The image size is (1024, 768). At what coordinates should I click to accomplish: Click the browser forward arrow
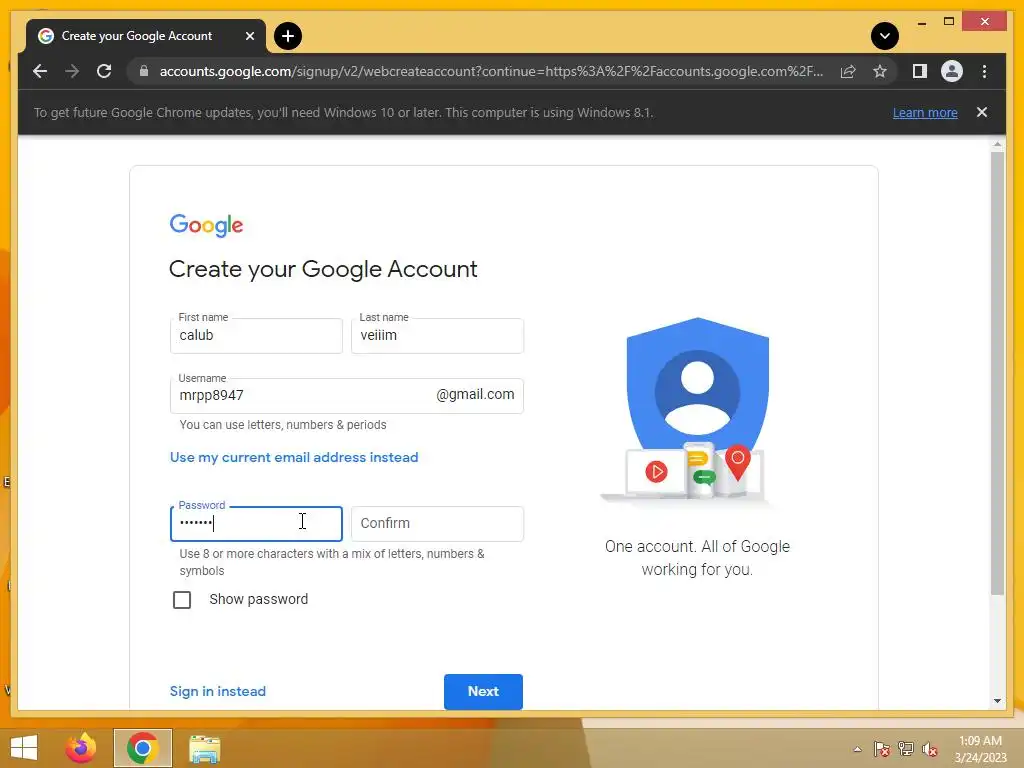(x=72, y=71)
